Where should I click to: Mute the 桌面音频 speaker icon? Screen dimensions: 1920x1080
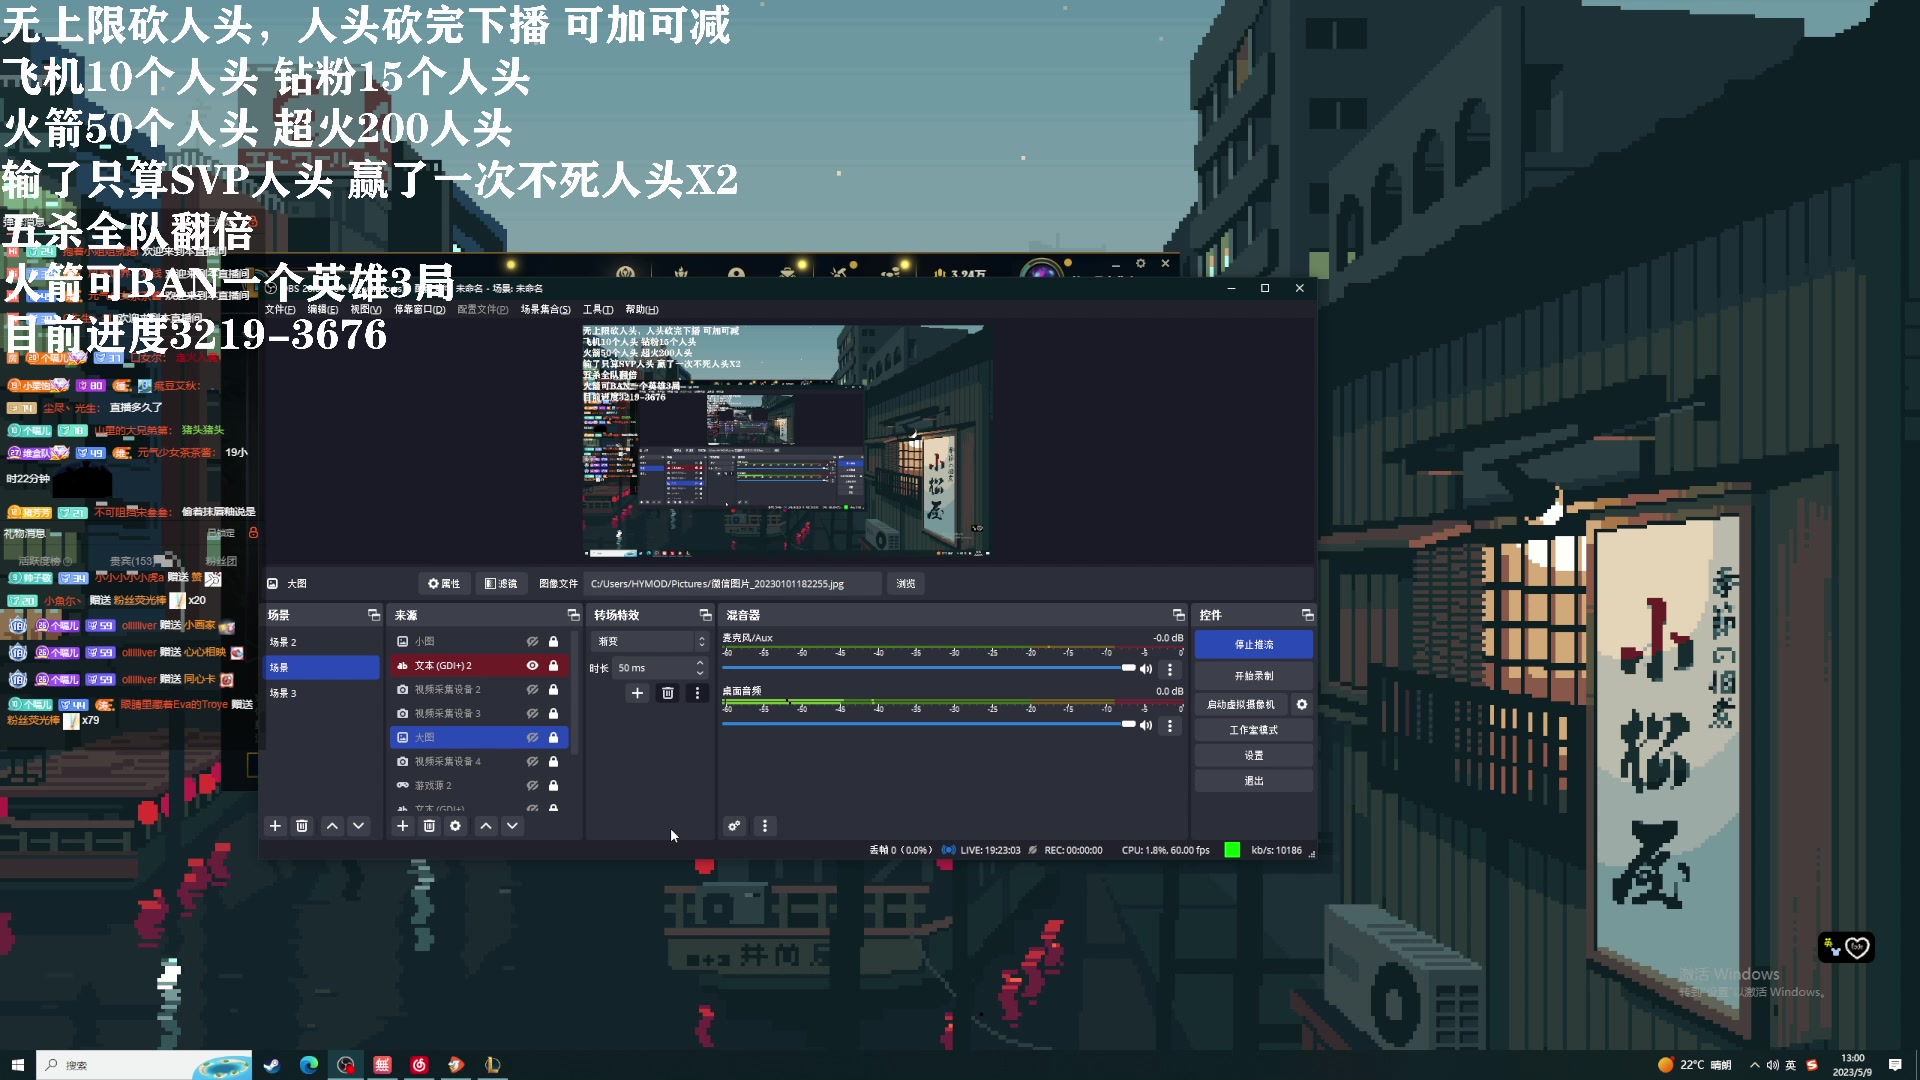click(x=1146, y=725)
